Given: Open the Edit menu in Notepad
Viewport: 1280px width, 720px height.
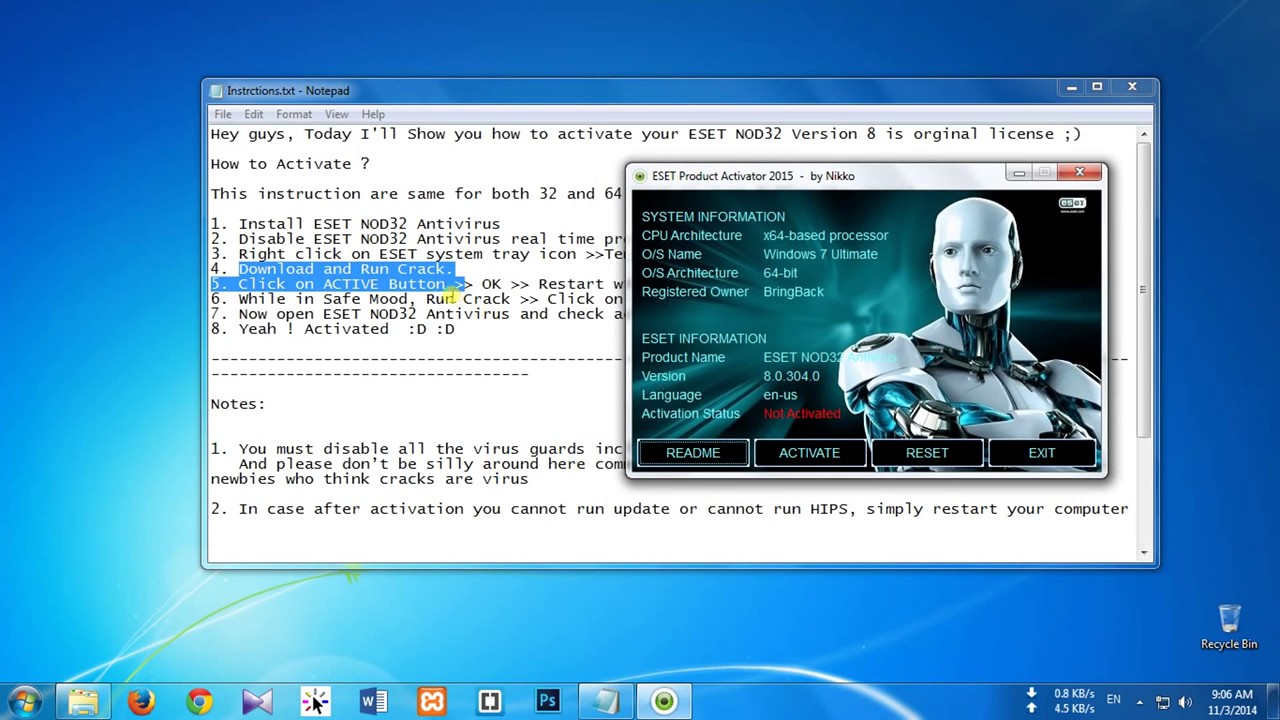Looking at the screenshot, I should [254, 114].
